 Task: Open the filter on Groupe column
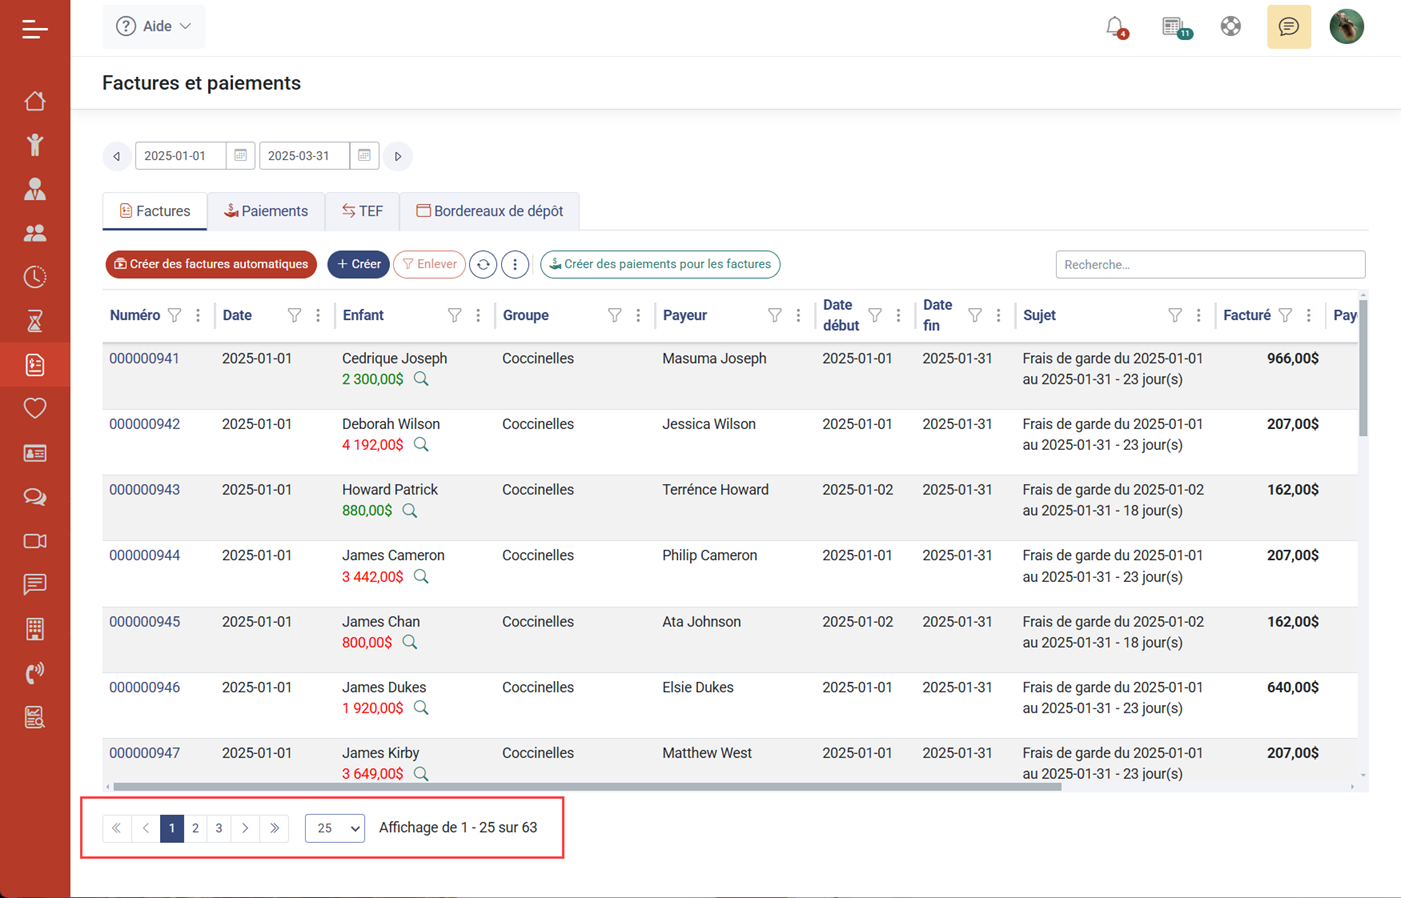[x=614, y=316]
